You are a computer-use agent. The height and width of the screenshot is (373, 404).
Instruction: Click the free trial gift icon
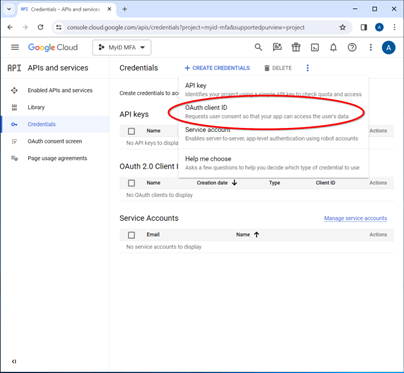296,47
